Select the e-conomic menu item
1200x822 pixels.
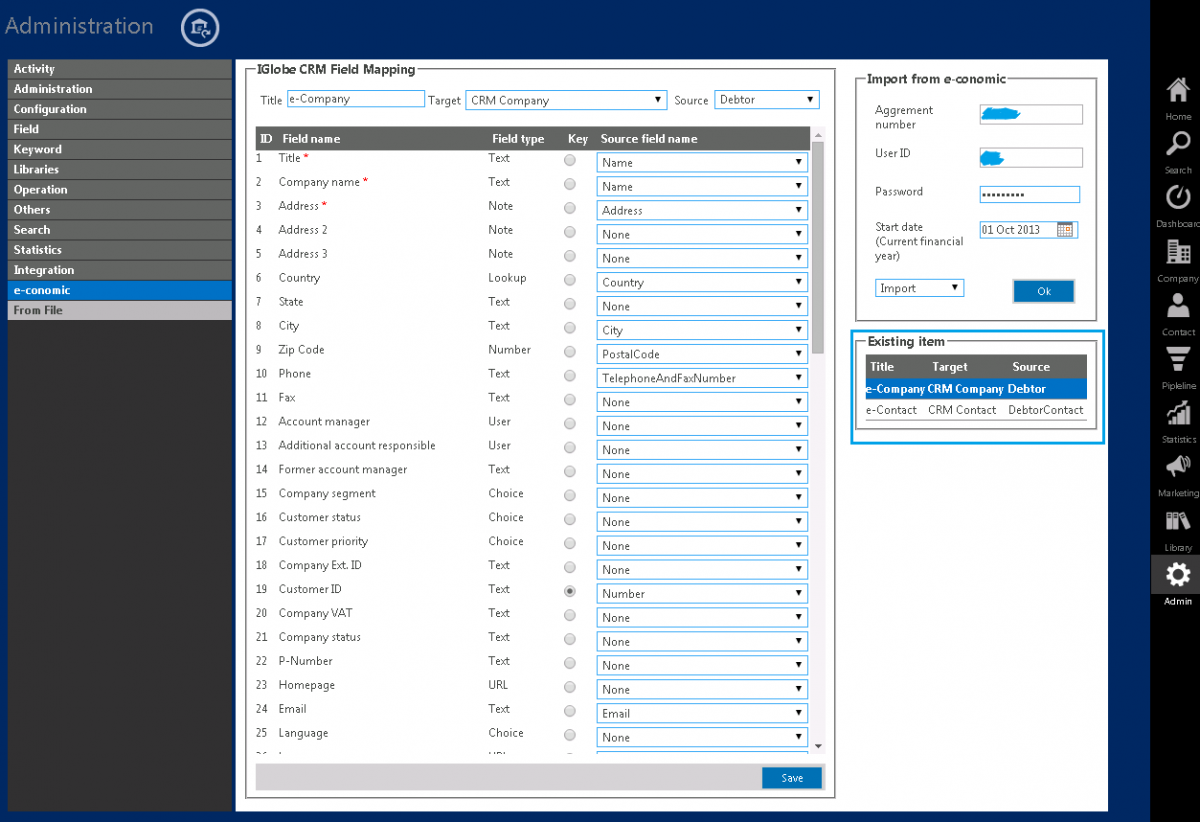tap(120, 290)
